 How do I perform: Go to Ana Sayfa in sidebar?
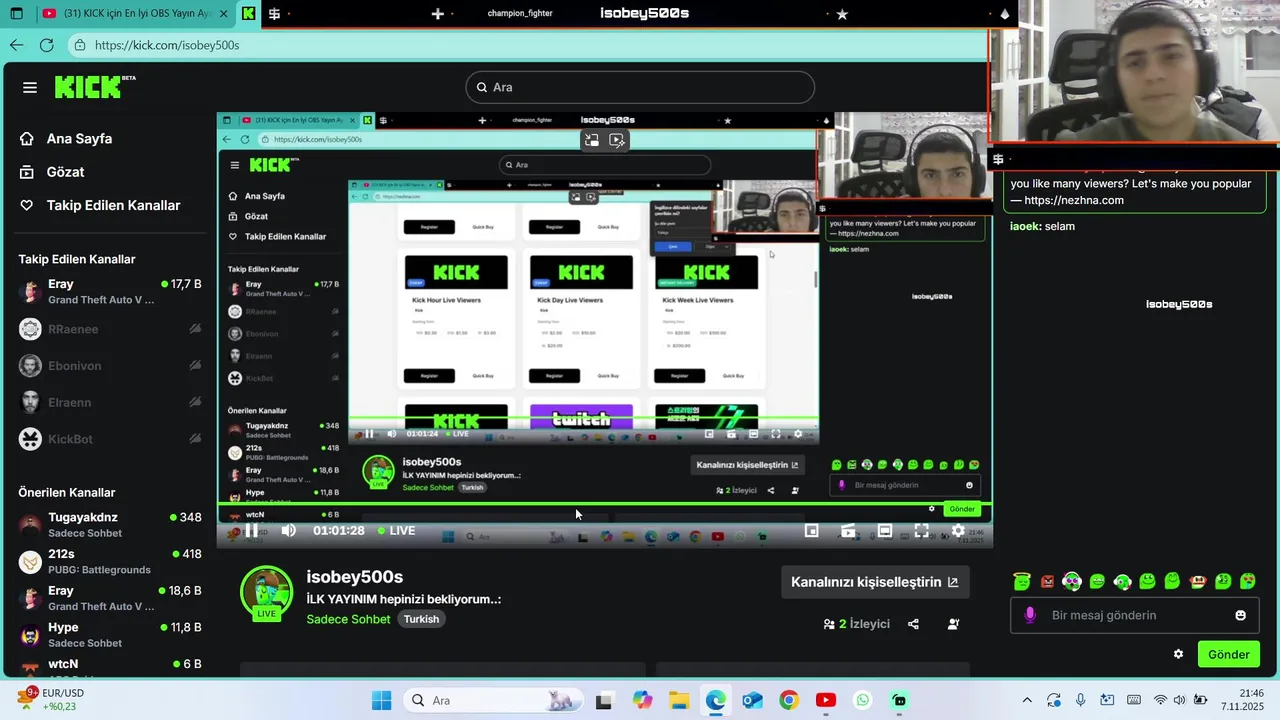click(79, 139)
